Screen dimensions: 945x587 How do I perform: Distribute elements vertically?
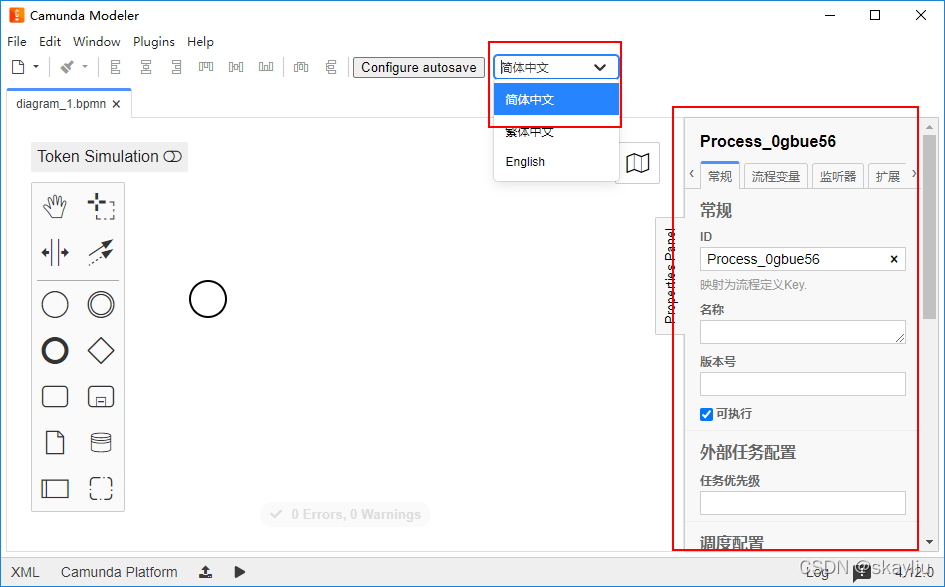331,67
